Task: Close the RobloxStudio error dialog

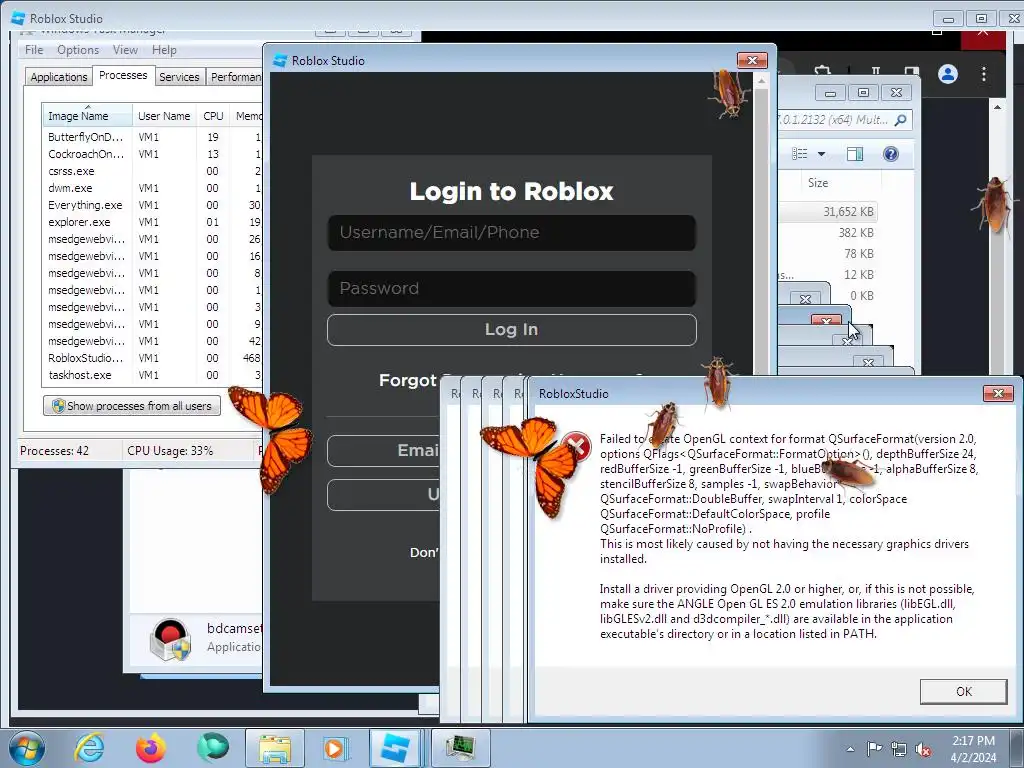Action: [x=998, y=393]
